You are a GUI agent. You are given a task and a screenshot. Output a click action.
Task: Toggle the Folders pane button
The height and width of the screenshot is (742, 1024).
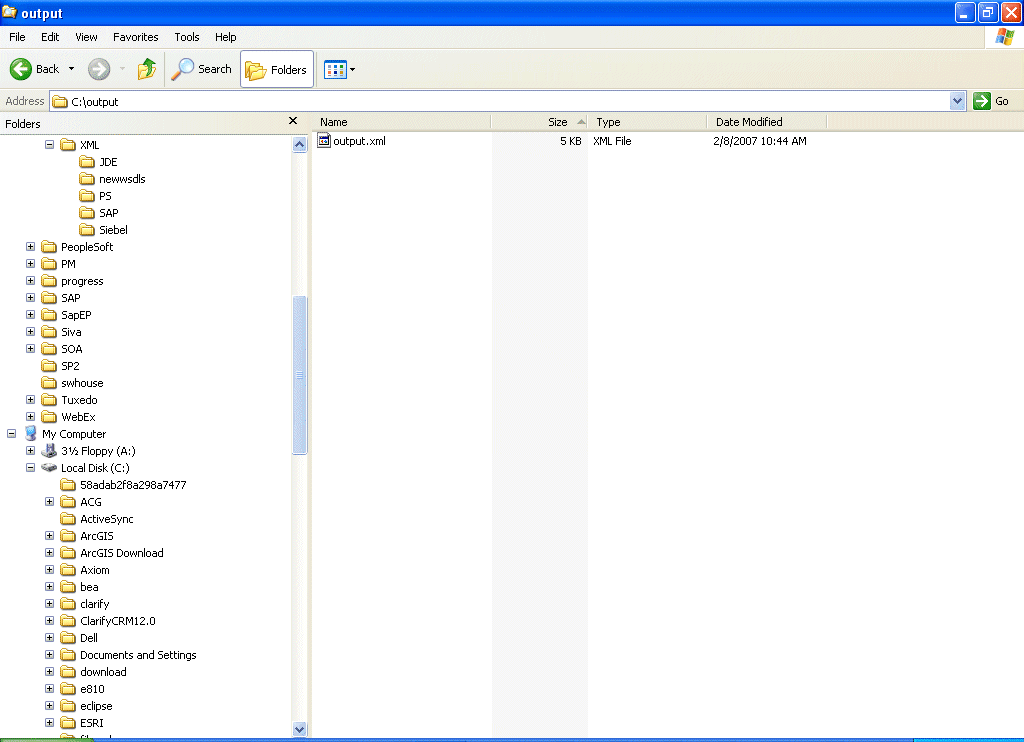coord(276,69)
